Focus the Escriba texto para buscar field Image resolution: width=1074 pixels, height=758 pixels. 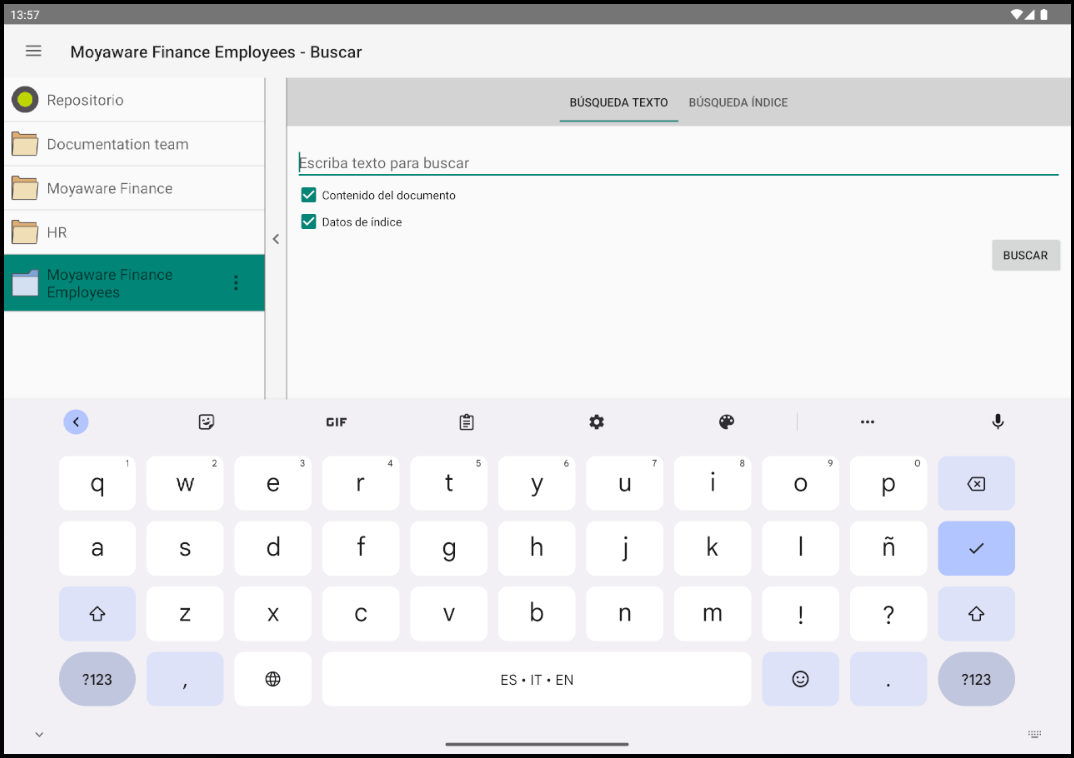tap(678, 163)
